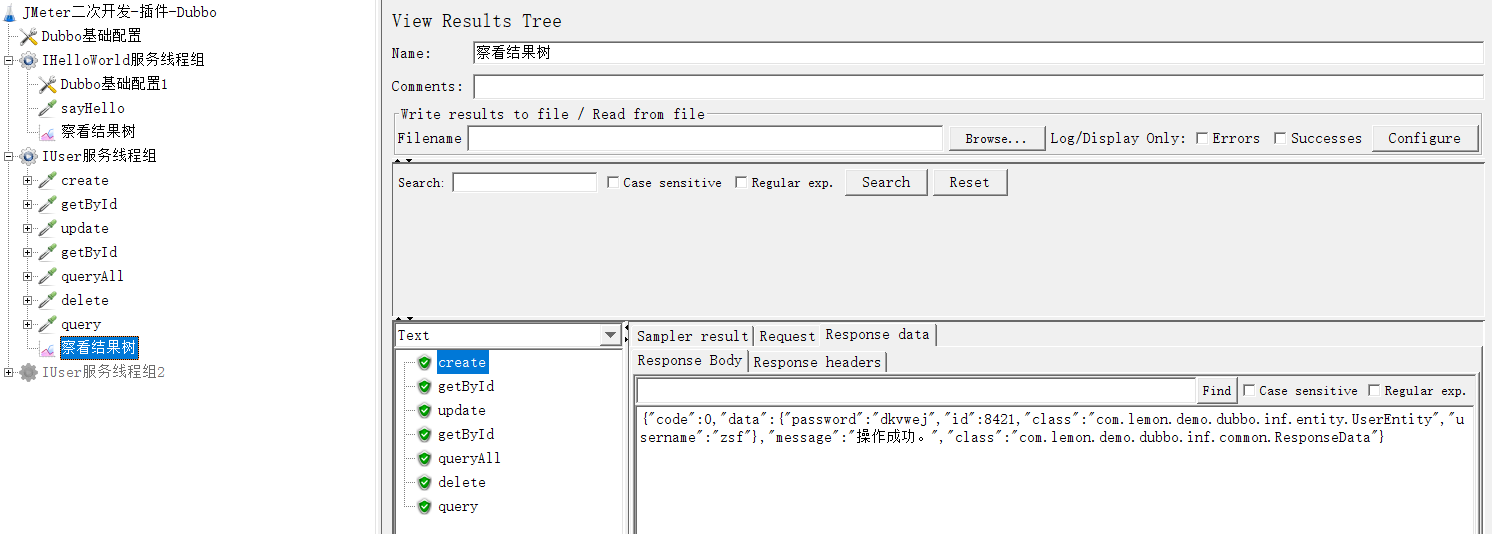The width and height of the screenshot is (1492, 534).
Task: Click the disabled IUser服务线程组2 gray gear icon
Action: tap(29, 372)
